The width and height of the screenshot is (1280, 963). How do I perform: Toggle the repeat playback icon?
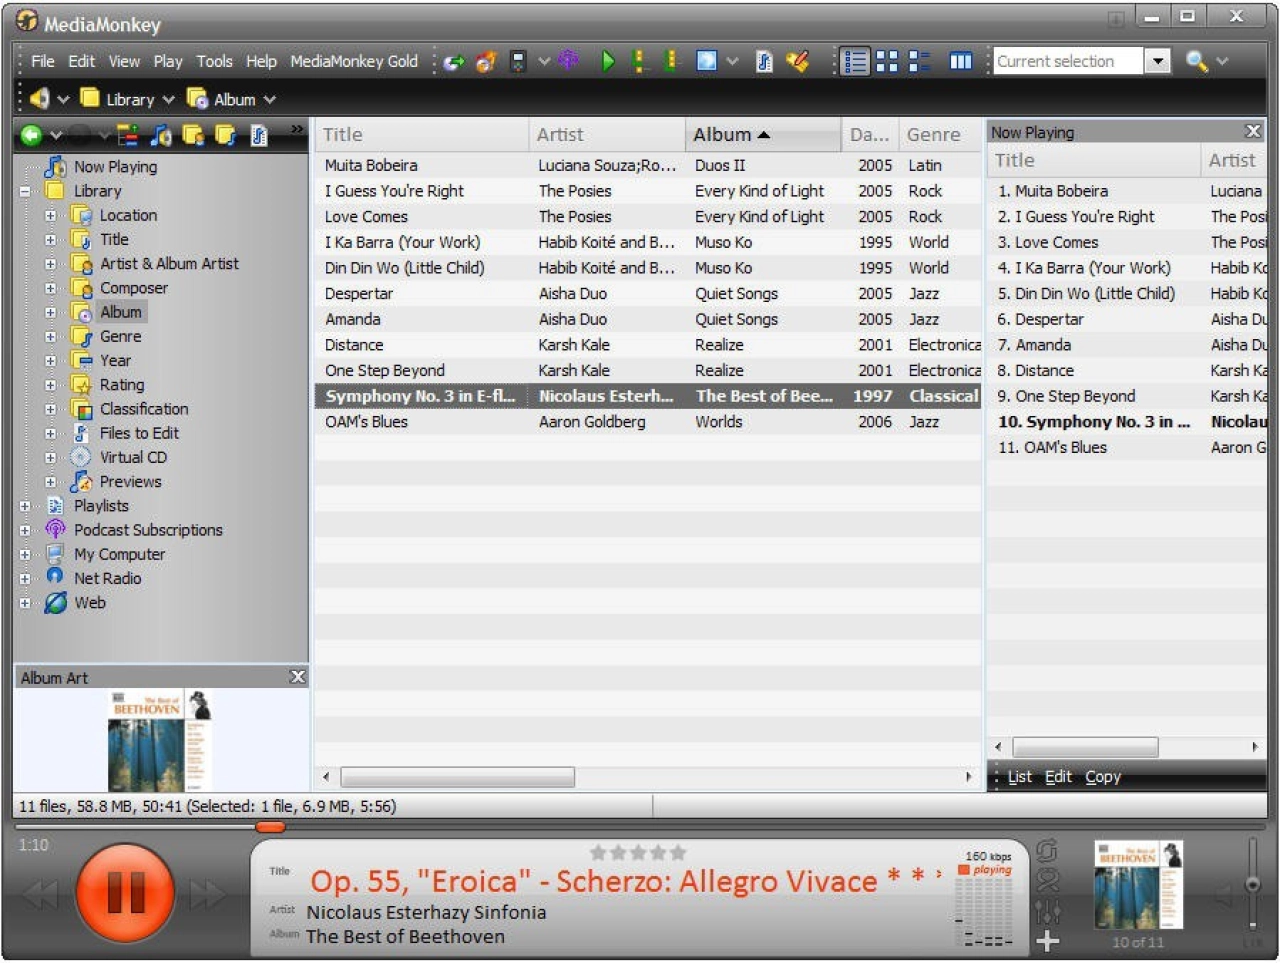[1047, 851]
